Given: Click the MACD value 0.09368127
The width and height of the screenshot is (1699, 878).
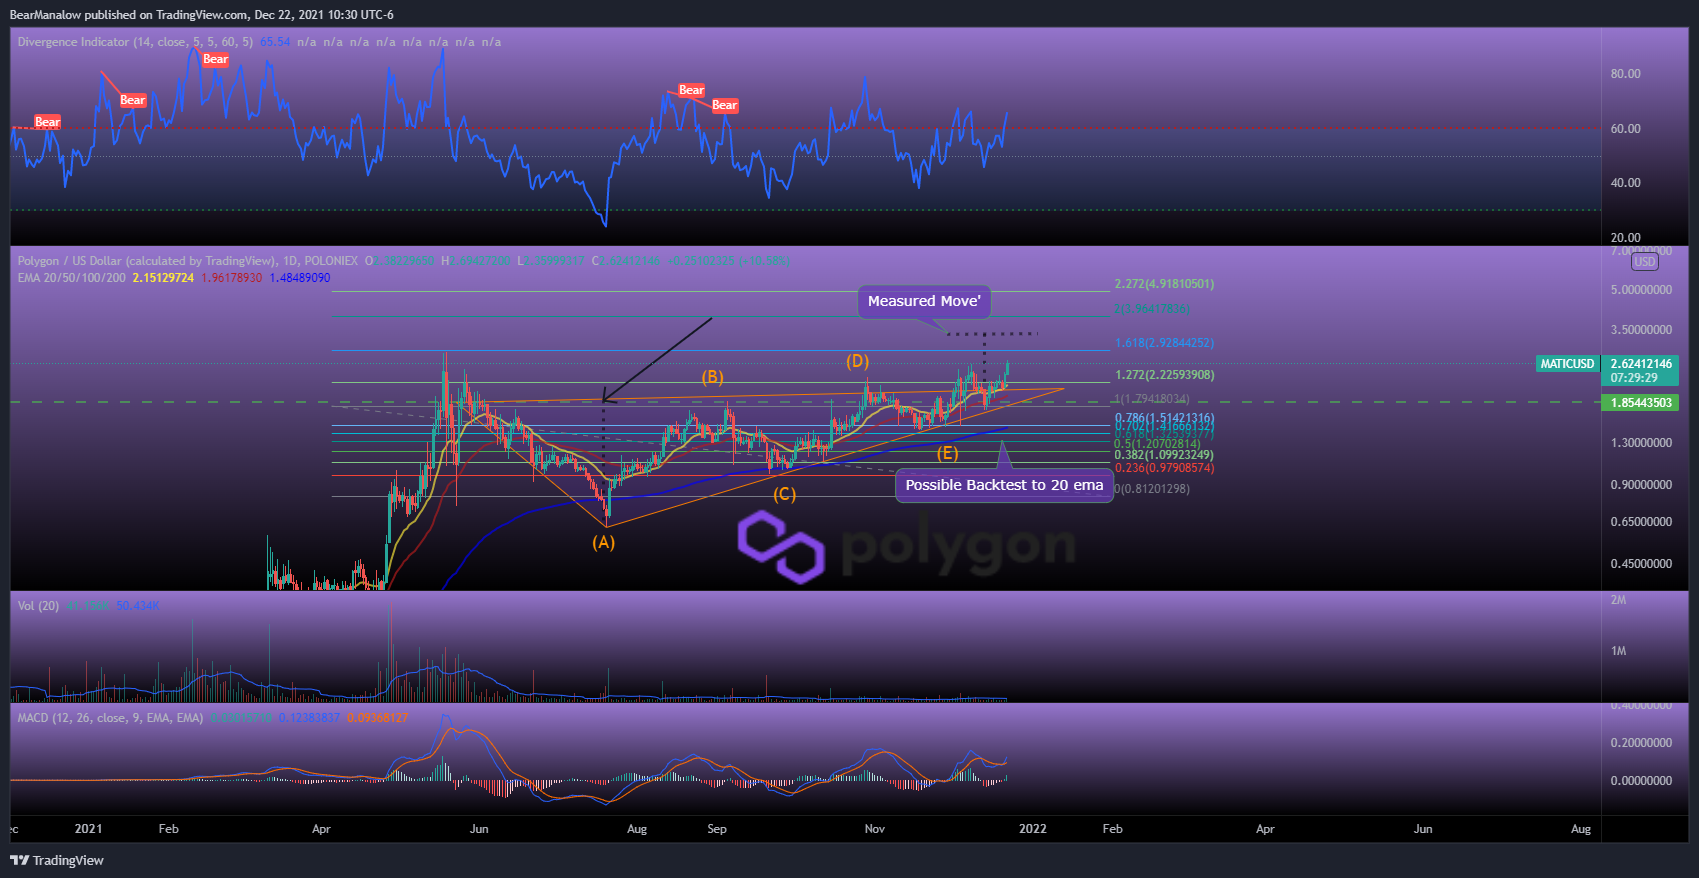Looking at the screenshot, I should point(378,718).
